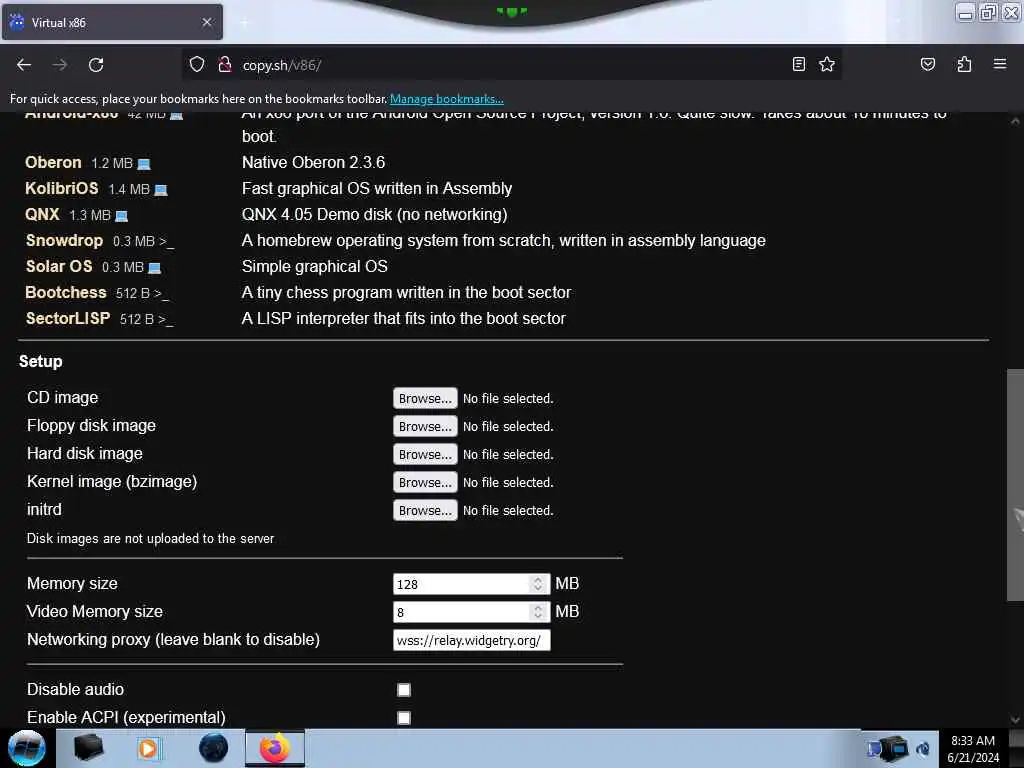Screen dimensions: 1024x768
Task: Click 'Native Oberon 2.3.6' description text
Action: click(313, 162)
